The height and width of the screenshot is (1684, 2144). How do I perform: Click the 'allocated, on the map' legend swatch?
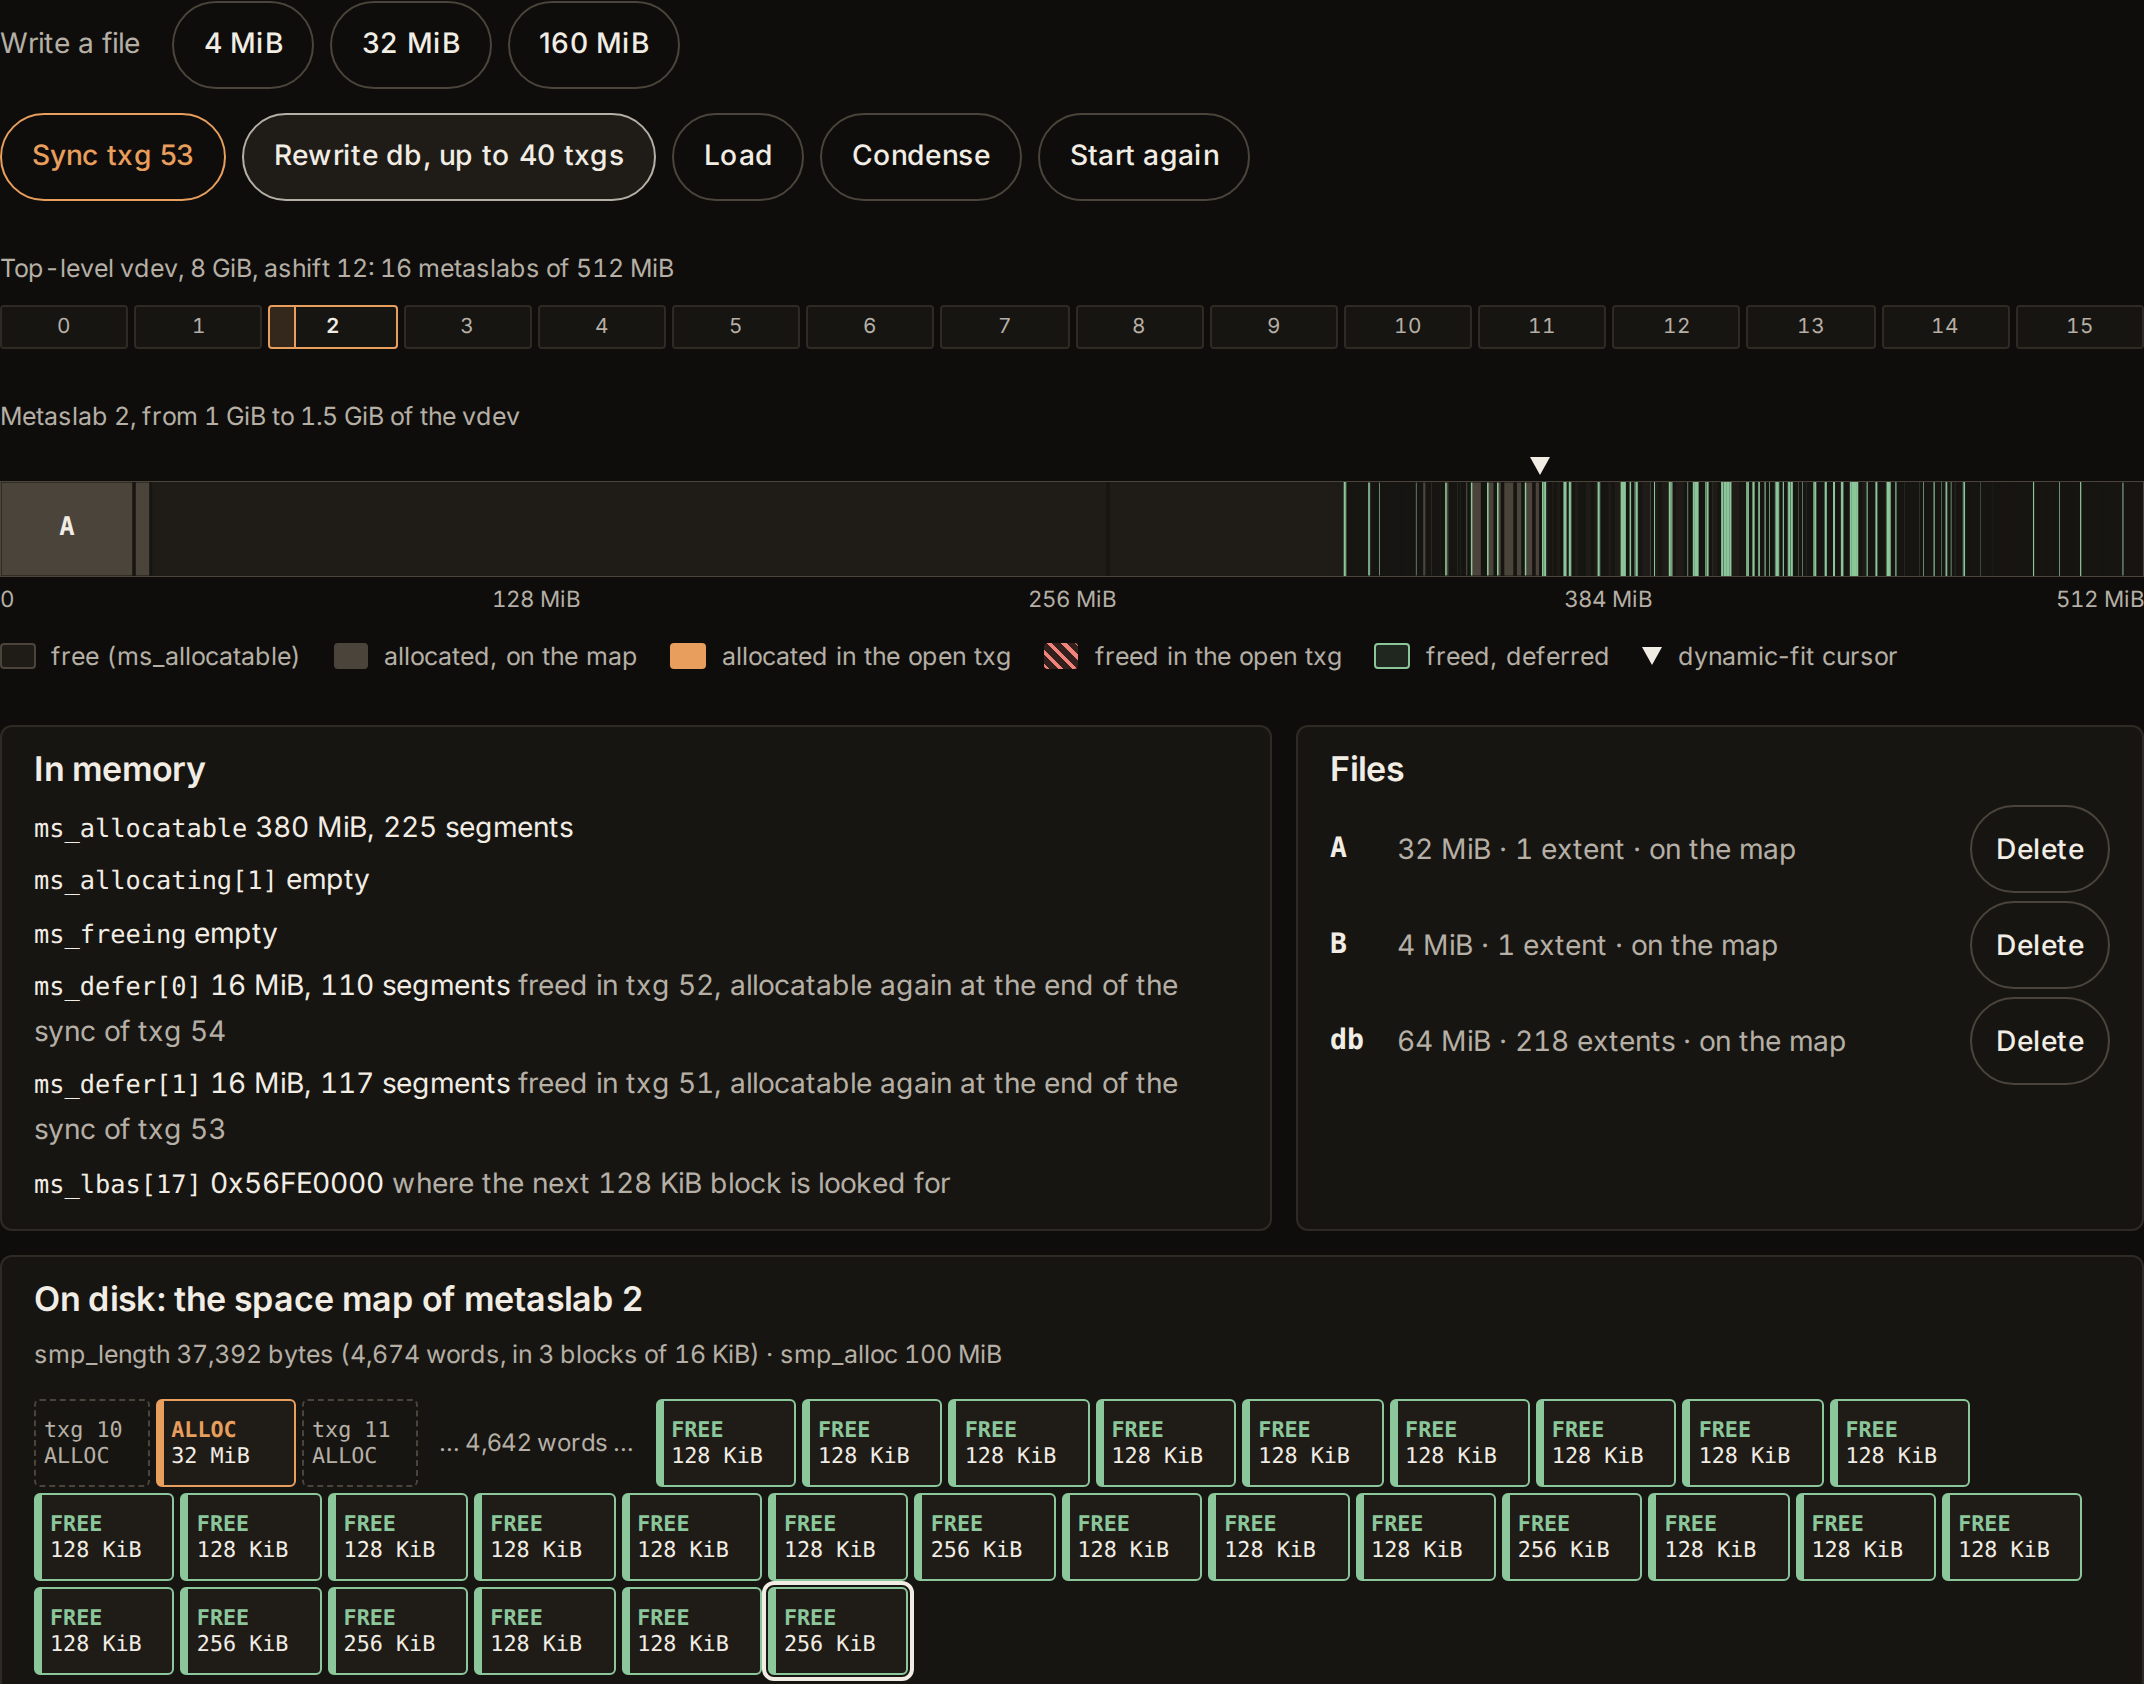pyautogui.click(x=350, y=656)
